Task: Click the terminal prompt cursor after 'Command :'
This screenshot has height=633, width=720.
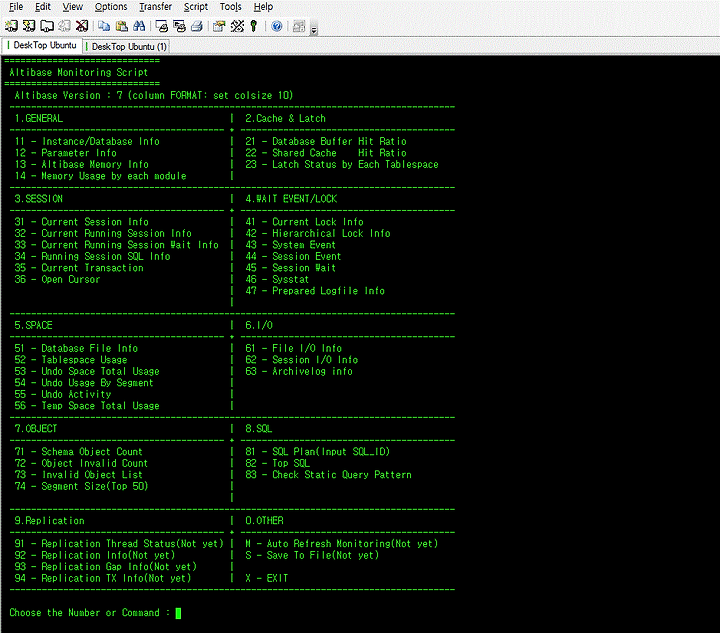Action: pos(178,613)
